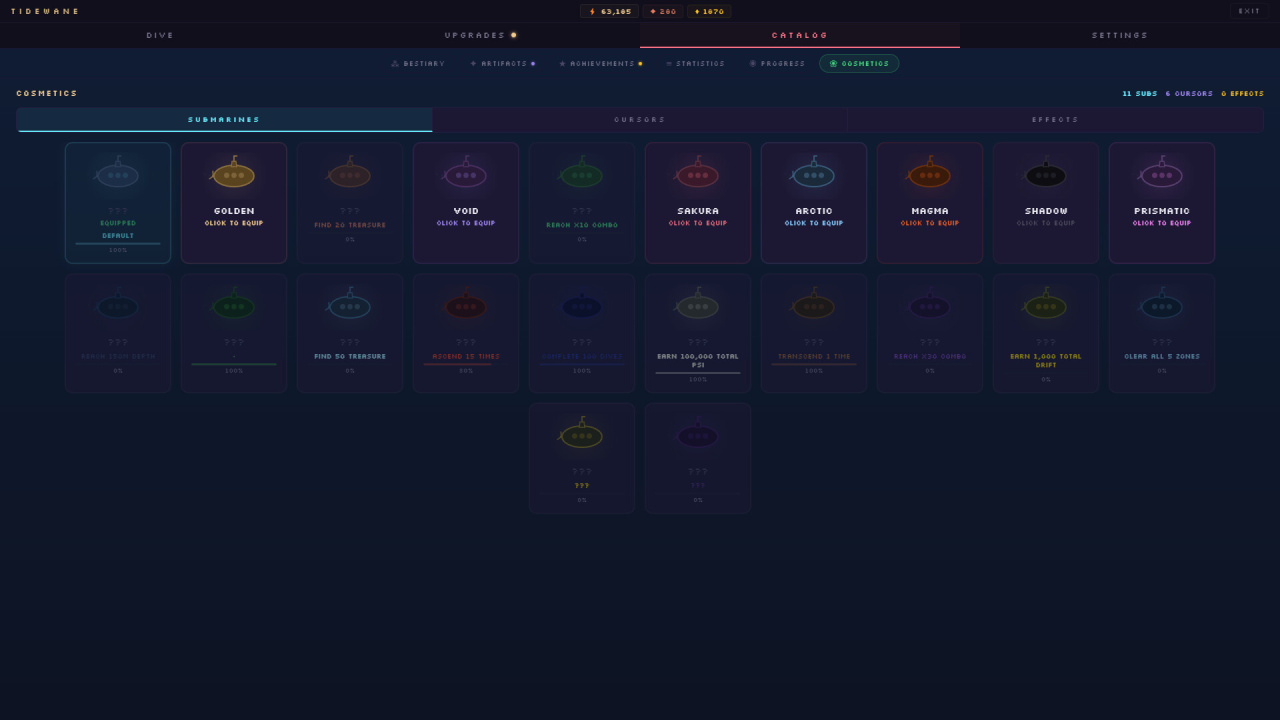View the Statistics section
This screenshot has height=720, width=1280.
pyautogui.click(x=695, y=63)
